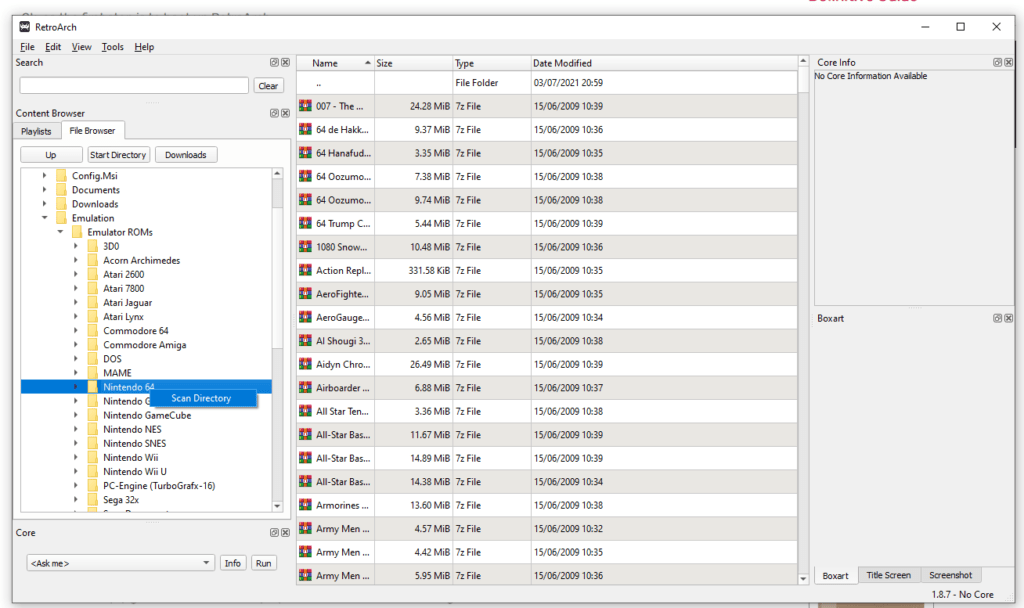The height and width of the screenshot is (608, 1024).
Task: Switch to the Title Screen tab
Action: [889, 575]
